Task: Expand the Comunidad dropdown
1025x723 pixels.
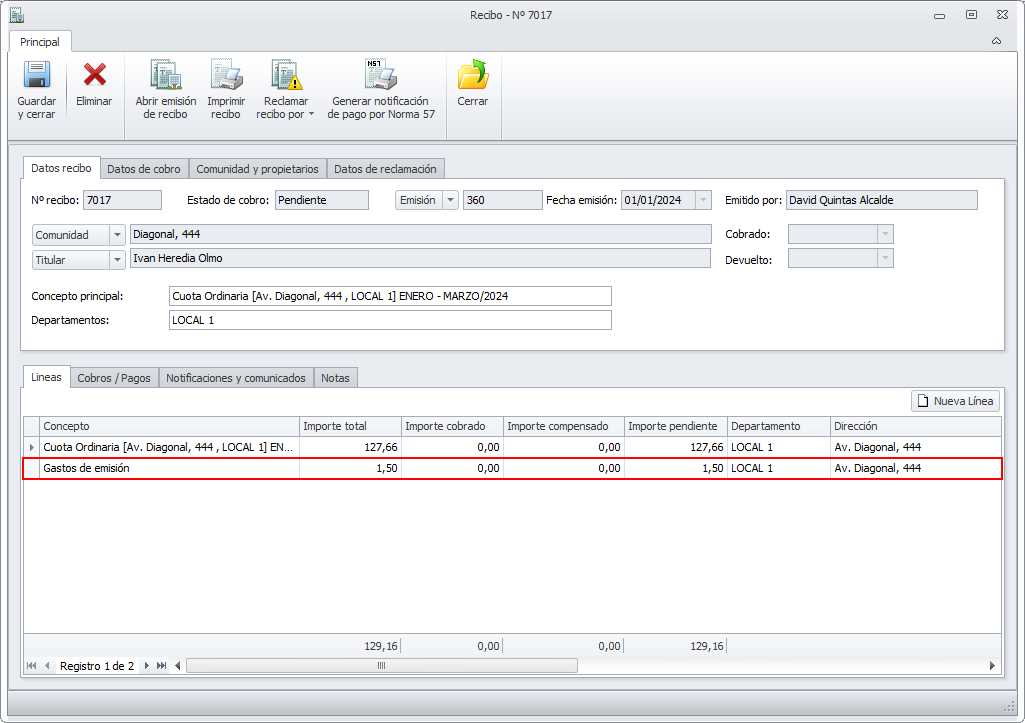Action: coord(117,235)
